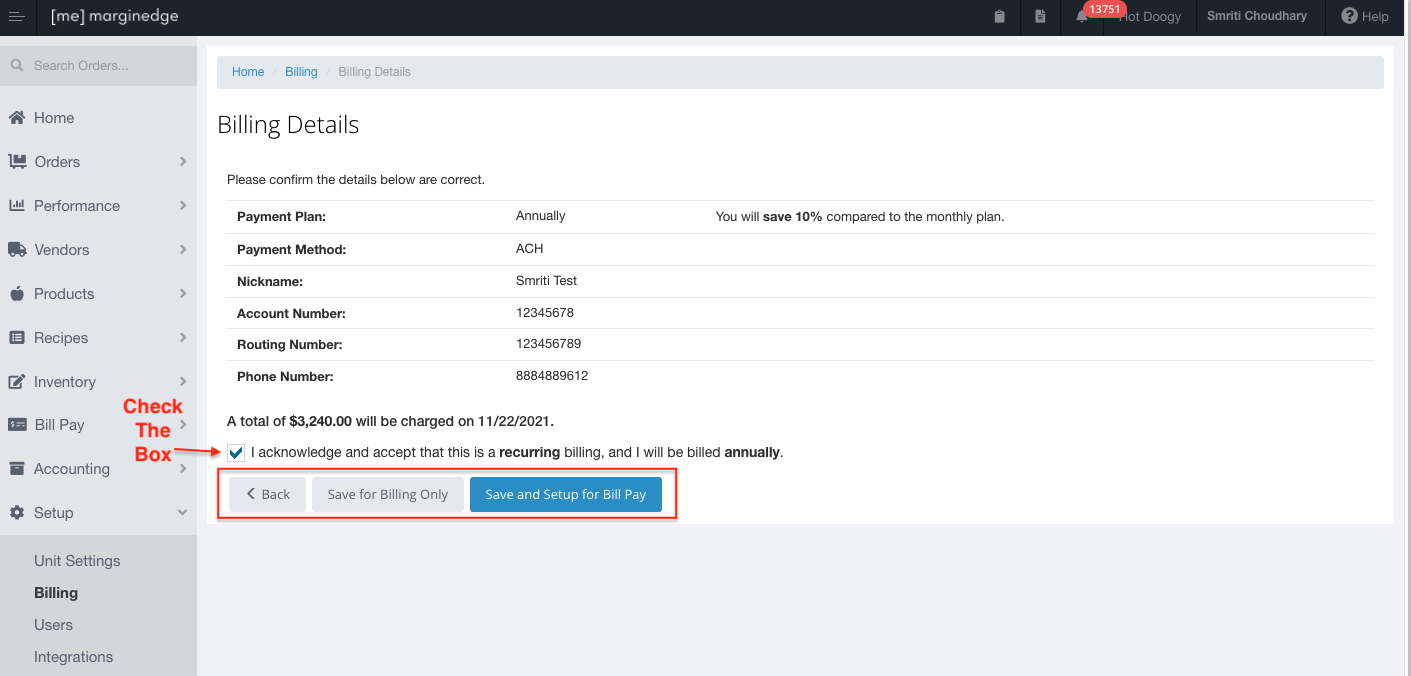Click the Help question mark icon
This screenshot has width=1411, height=676.
(1349, 16)
